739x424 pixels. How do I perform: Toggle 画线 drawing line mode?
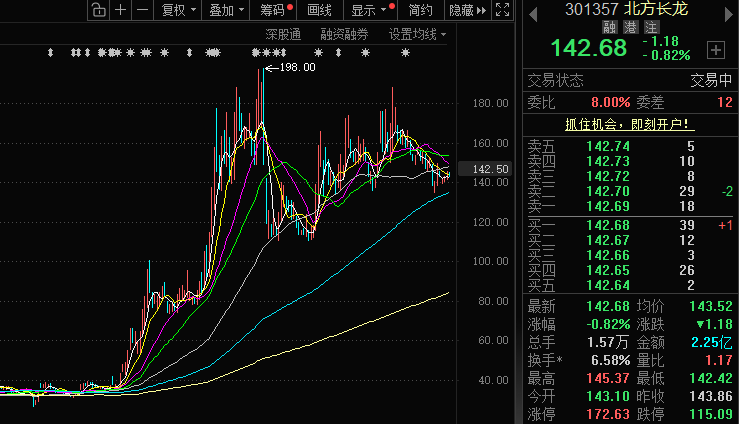[x=319, y=10]
